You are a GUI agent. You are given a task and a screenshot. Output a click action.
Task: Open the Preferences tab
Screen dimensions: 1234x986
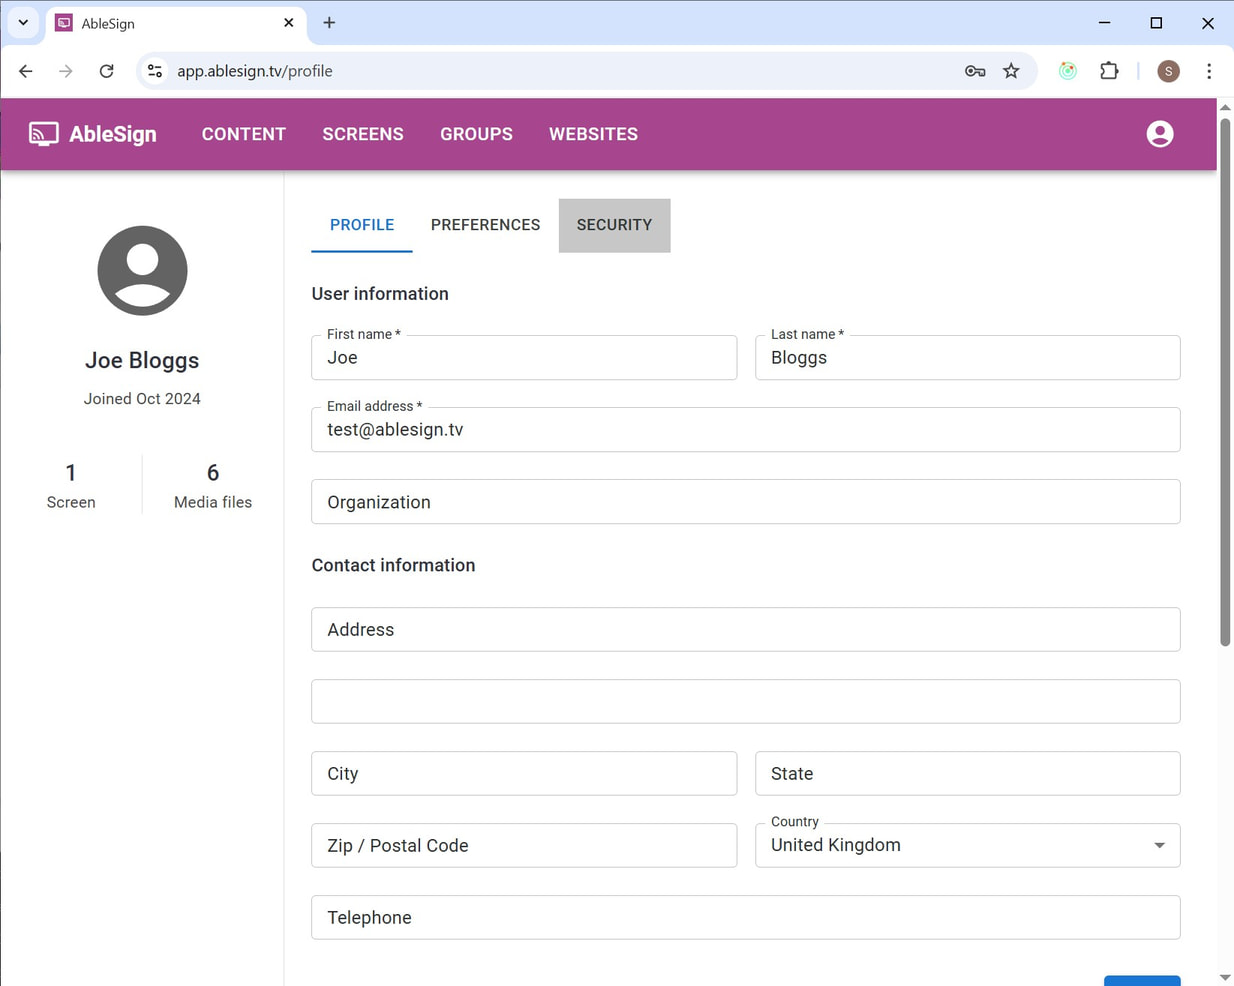pos(485,225)
